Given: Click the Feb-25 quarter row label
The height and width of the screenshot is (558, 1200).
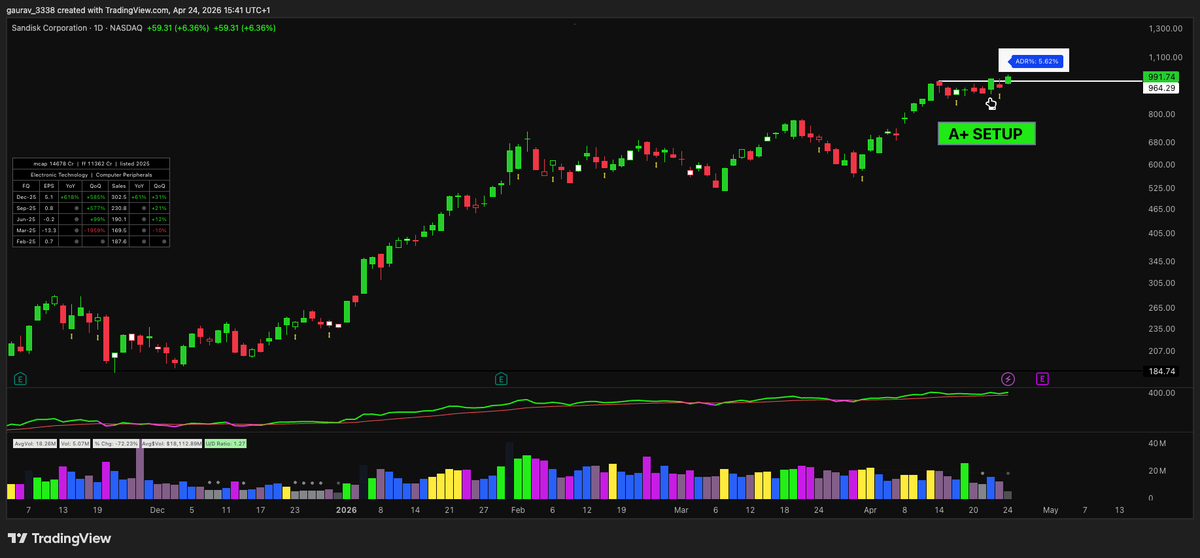Looking at the screenshot, I should 26,241.
